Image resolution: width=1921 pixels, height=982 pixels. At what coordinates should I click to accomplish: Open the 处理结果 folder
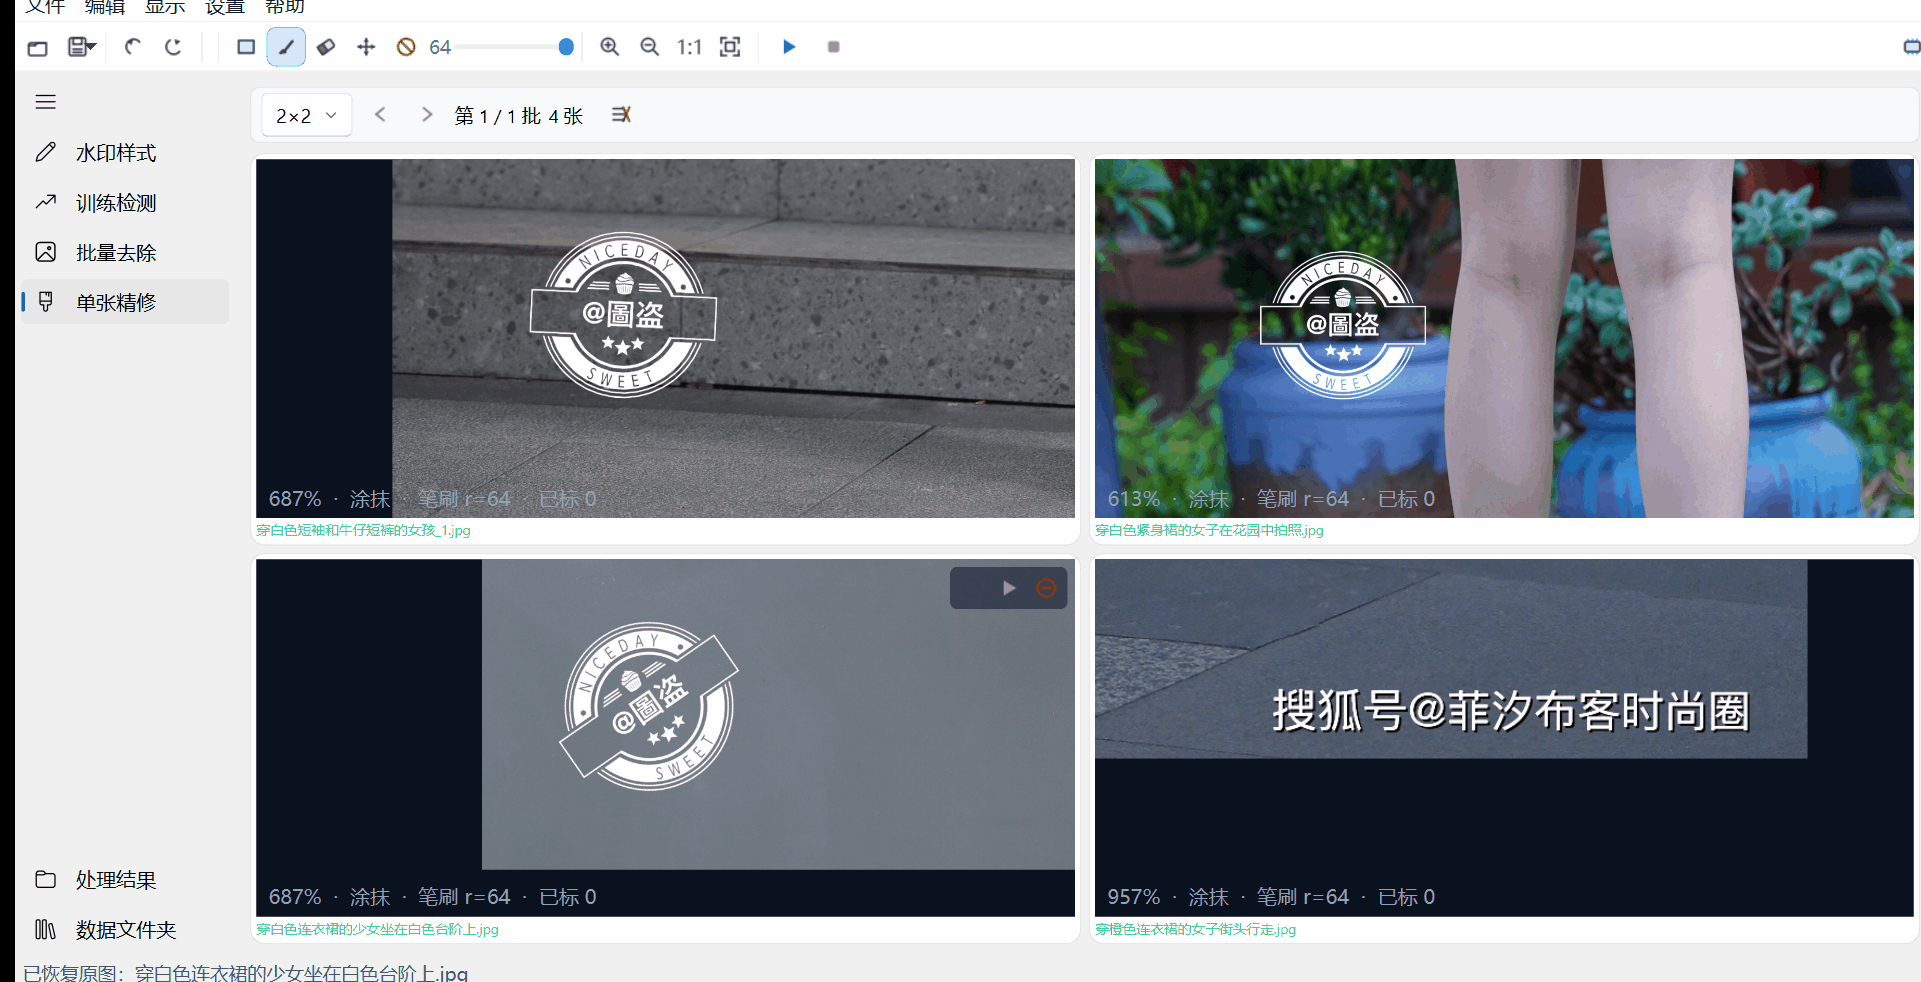click(x=125, y=880)
